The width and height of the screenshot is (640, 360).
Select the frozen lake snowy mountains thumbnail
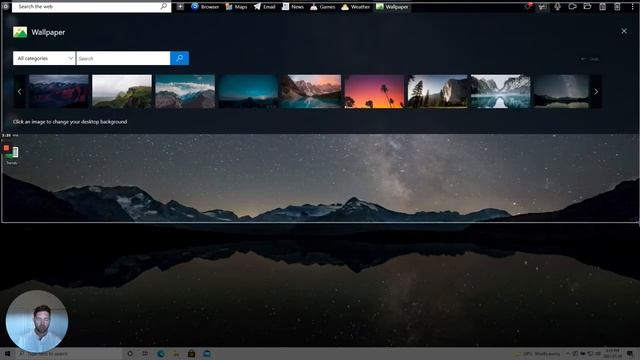[500, 91]
